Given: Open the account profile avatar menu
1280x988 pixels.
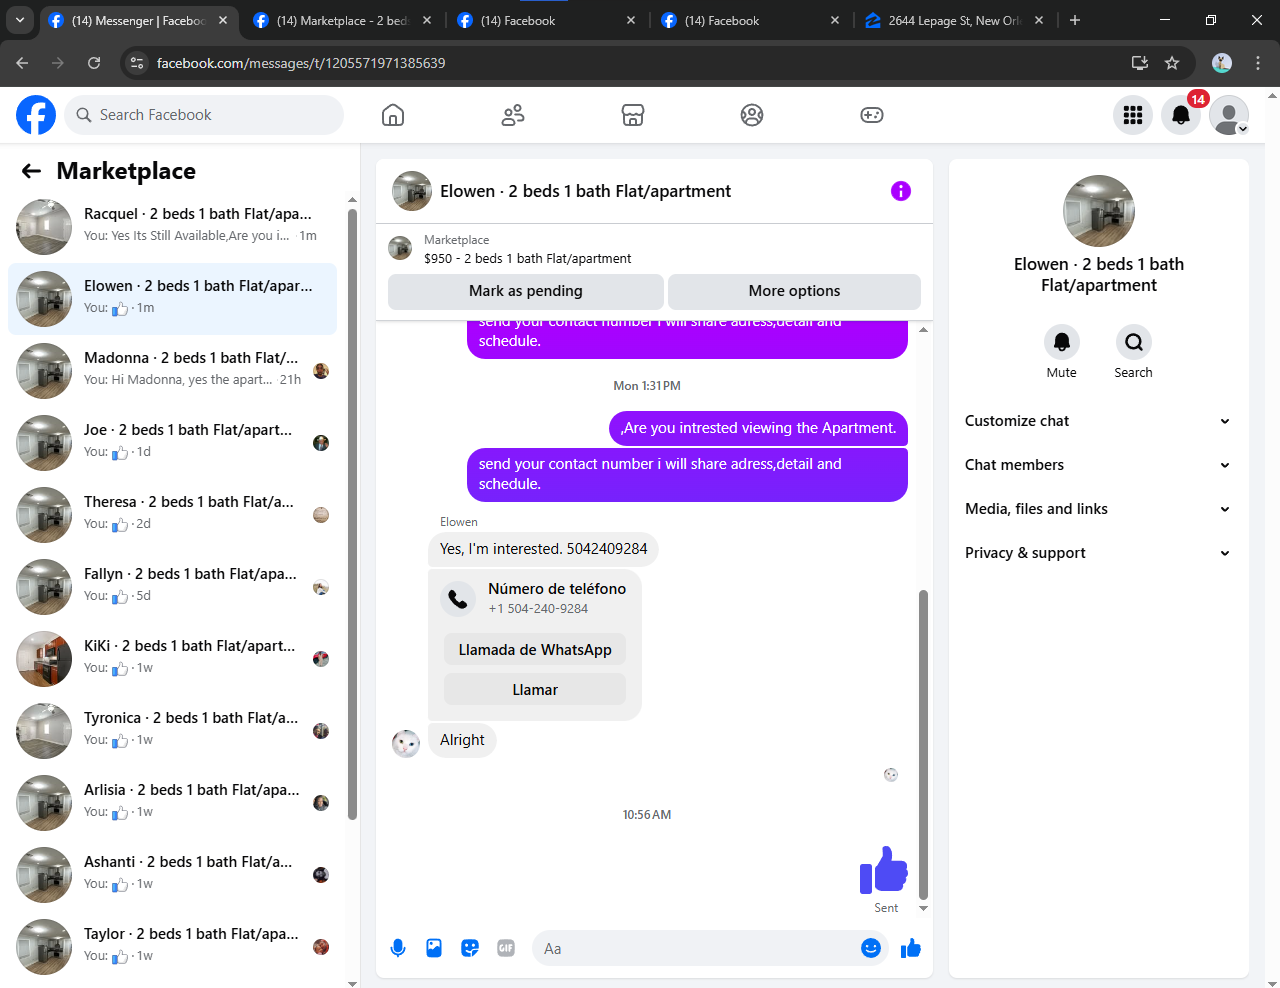Looking at the screenshot, I should (1229, 115).
